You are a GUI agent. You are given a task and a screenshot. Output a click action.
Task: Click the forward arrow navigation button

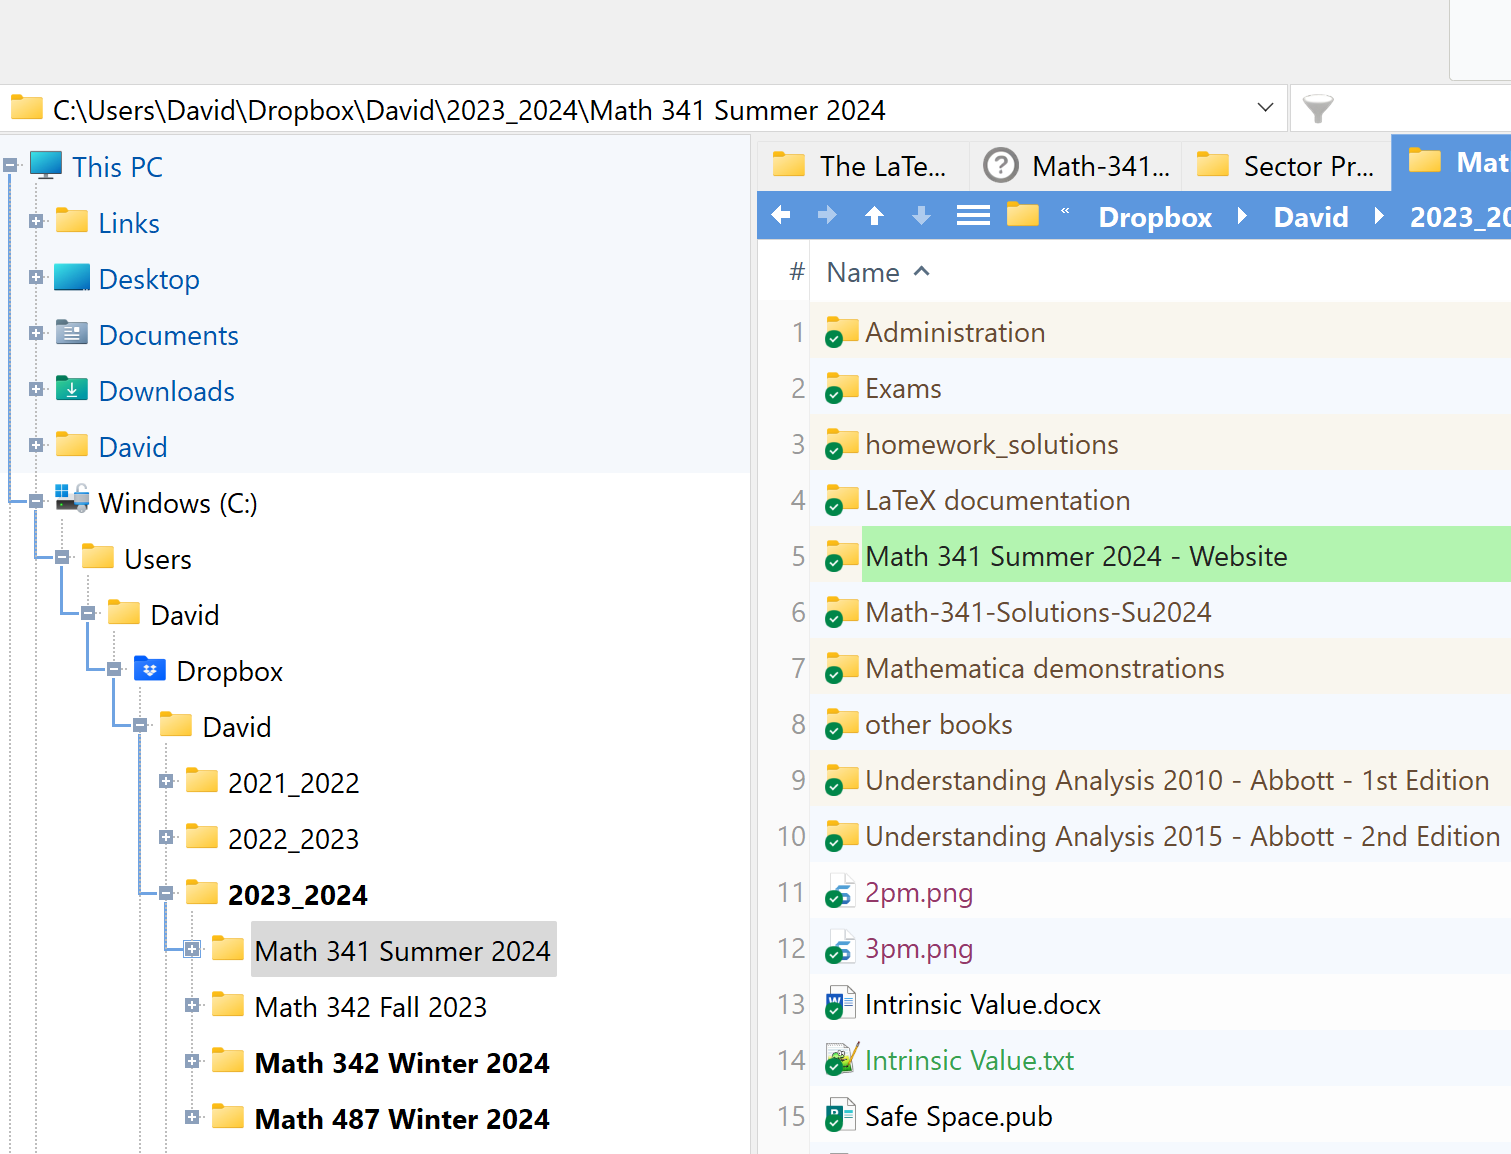pyautogui.click(x=827, y=216)
